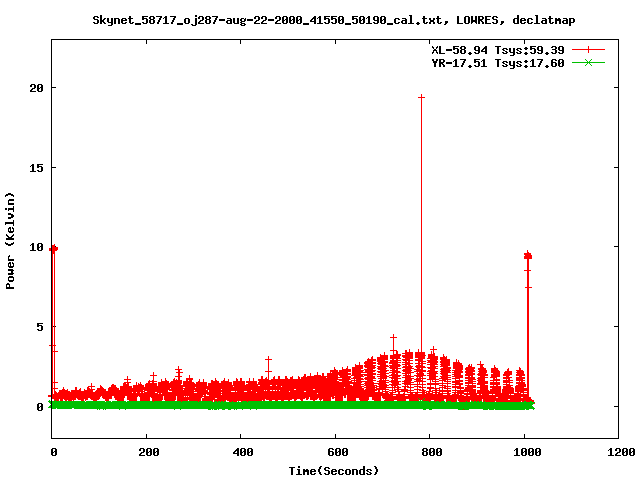The image size is (640, 480).
Task: Click the Power (Kelvin) y-axis label
Action: 10,241
